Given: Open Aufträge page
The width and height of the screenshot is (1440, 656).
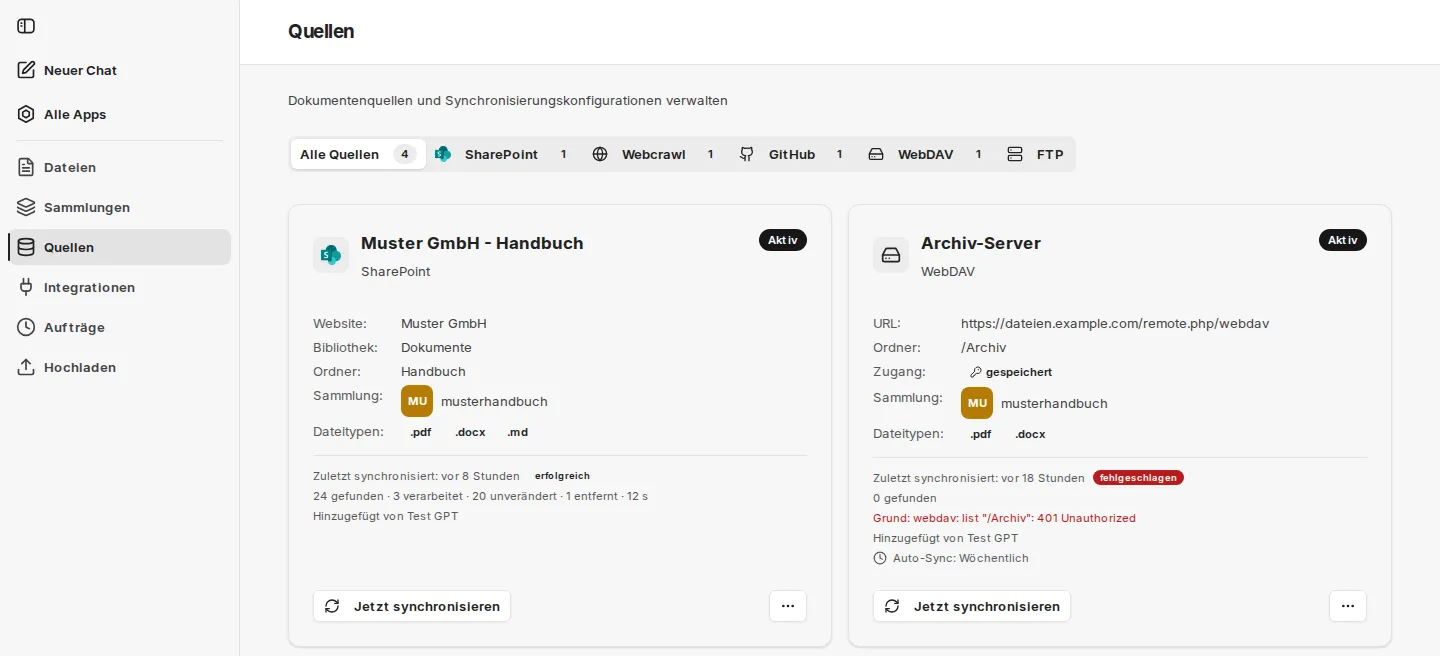Looking at the screenshot, I should coord(119,327).
